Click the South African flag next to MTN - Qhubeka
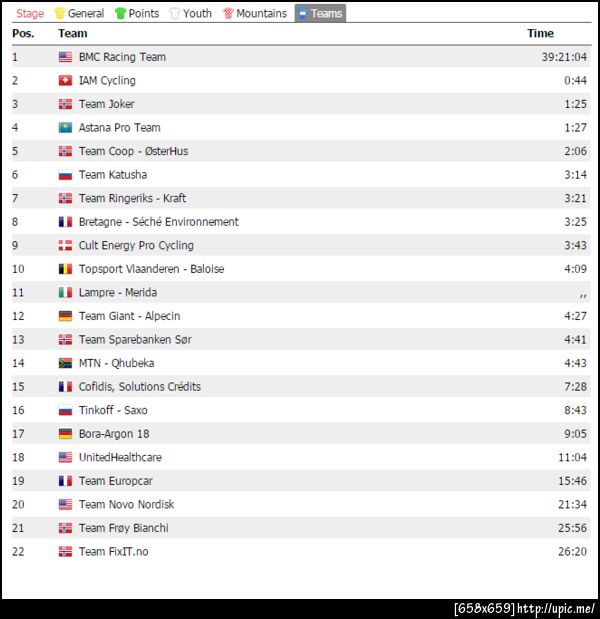Screen dimensions: 600x619 [66, 363]
